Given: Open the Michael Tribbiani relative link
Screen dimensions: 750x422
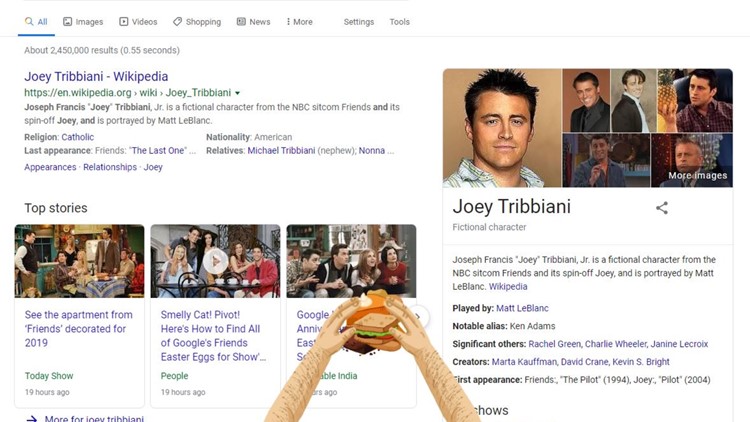Looking at the screenshot, I should point(281,150).
